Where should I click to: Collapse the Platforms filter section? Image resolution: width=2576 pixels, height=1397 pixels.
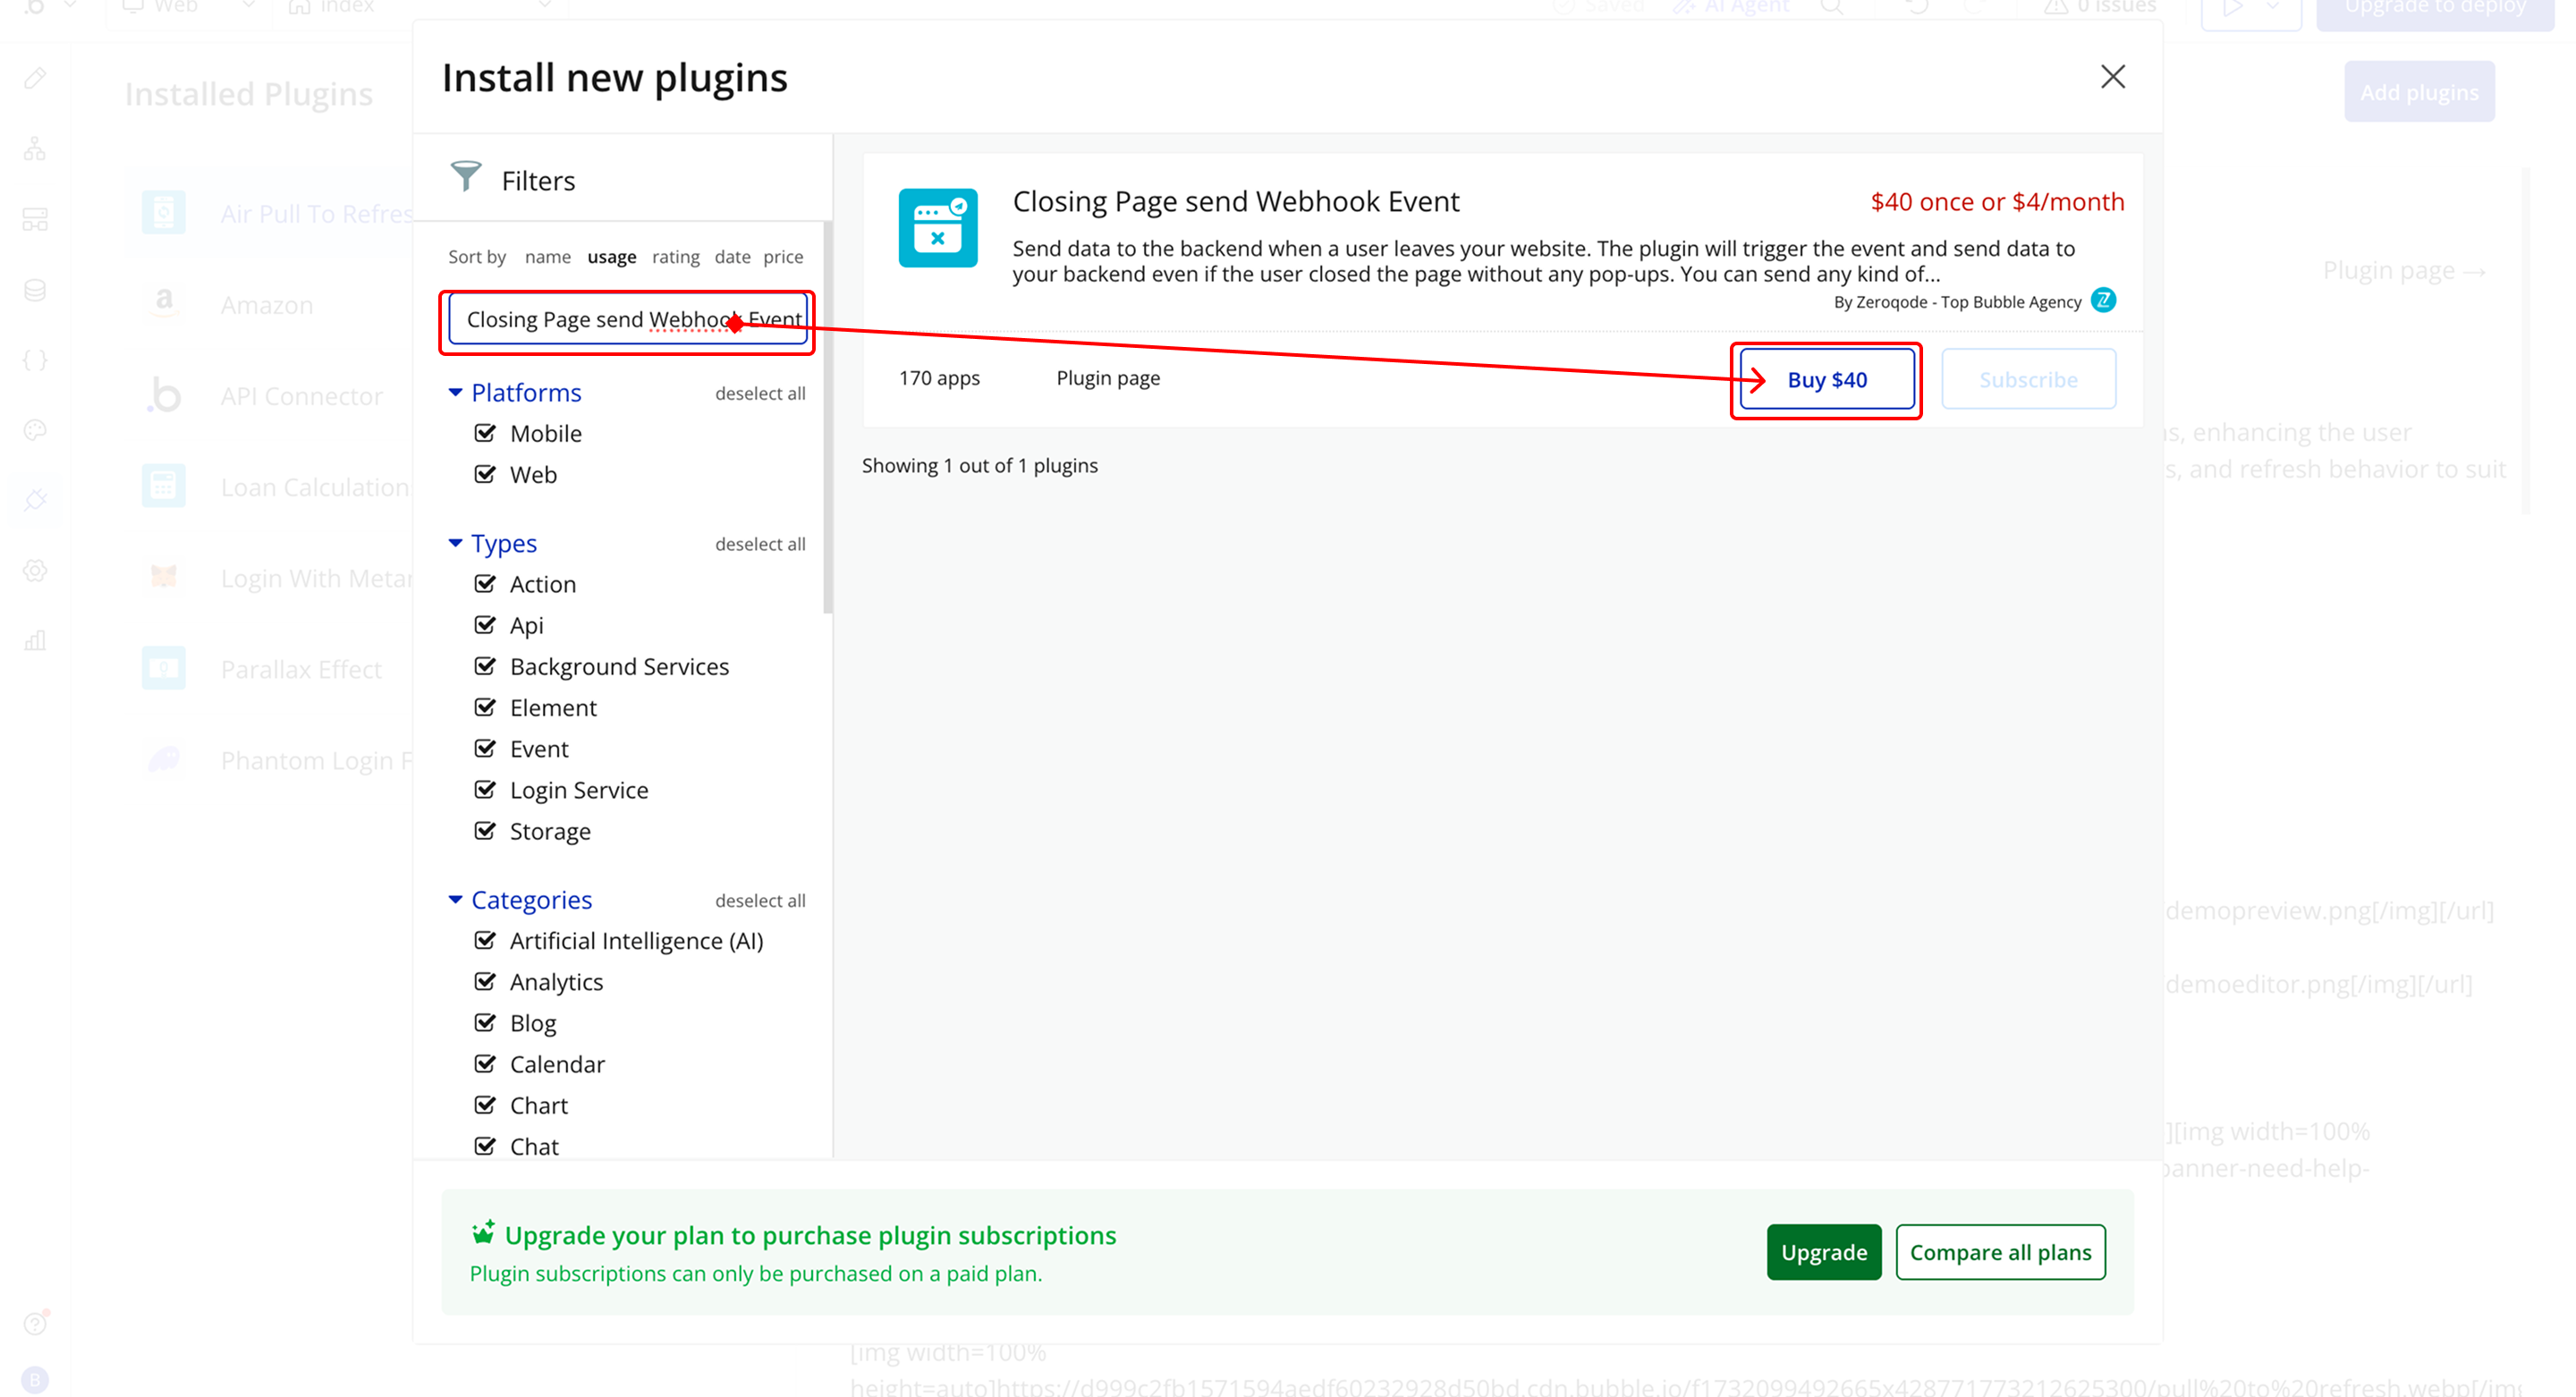coord(455,393)
